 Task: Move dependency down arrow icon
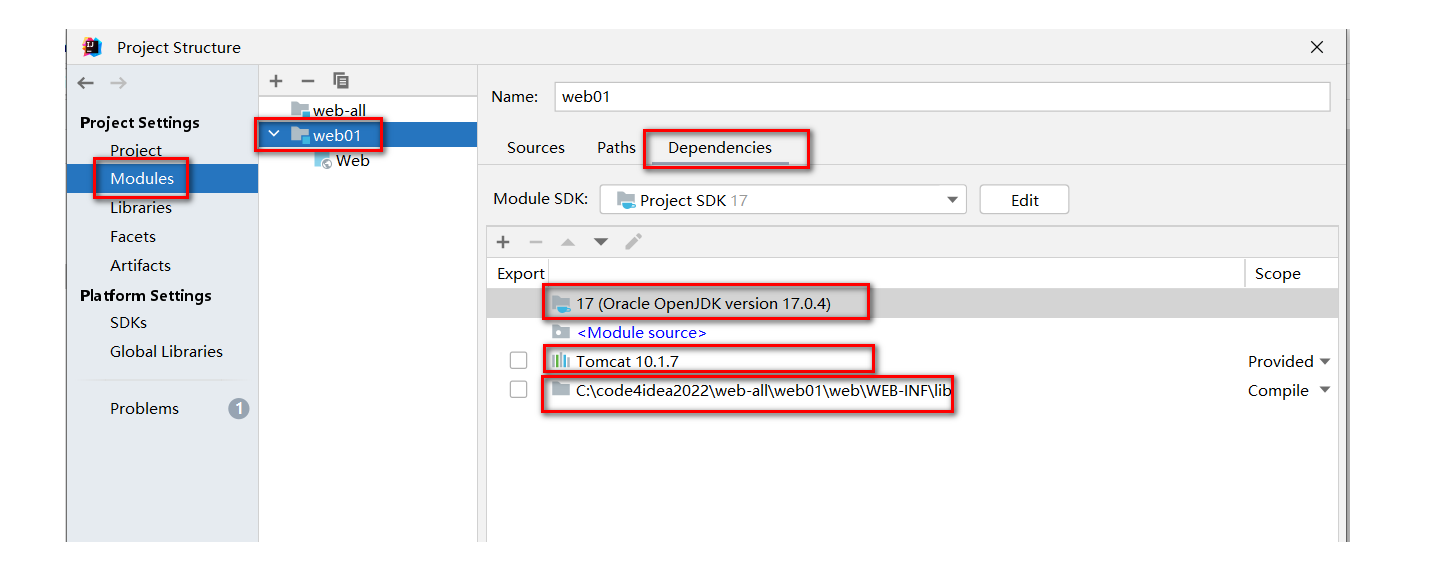[x=600, y=242]
